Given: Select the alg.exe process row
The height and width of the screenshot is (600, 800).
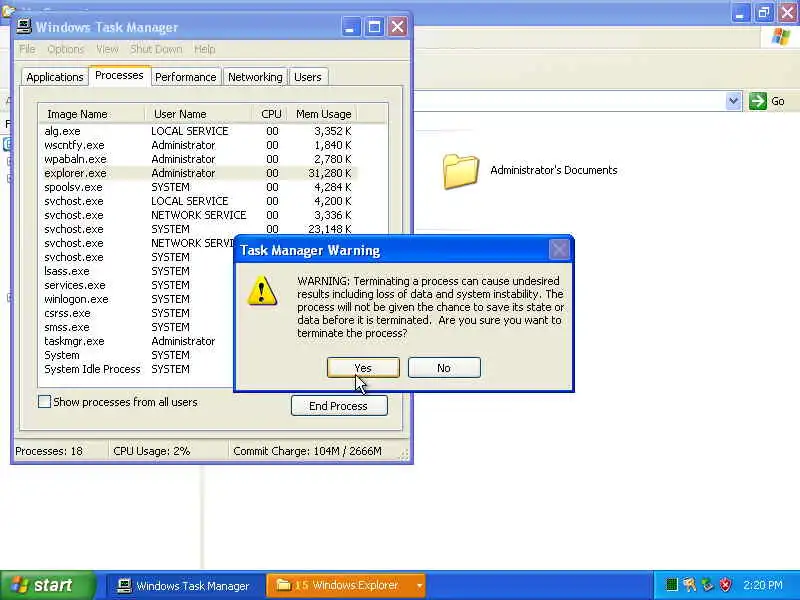Looking at the screenshot, I should click(198, 131).
